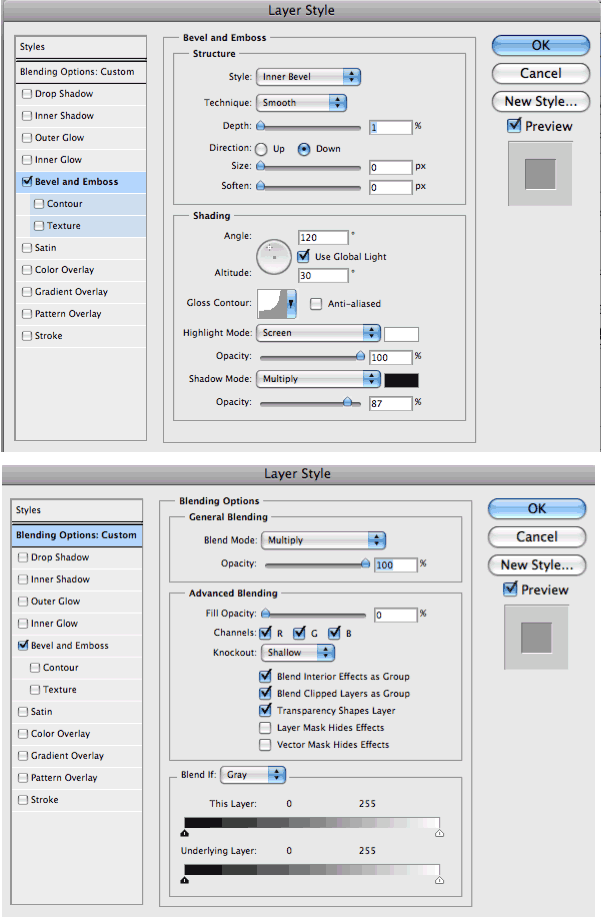
Task: Enable Color Overlay in bottom dialog
Action: click(23, 733)
